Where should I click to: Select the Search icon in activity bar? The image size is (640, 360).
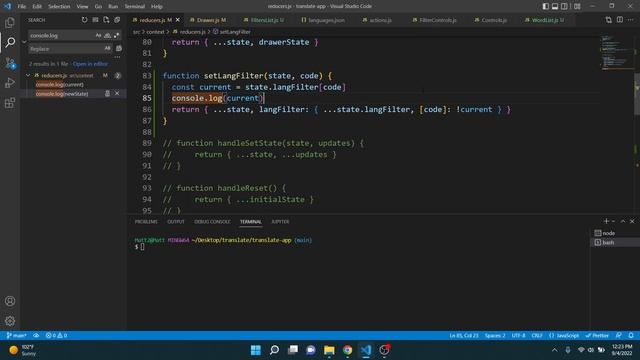[10, 42]
